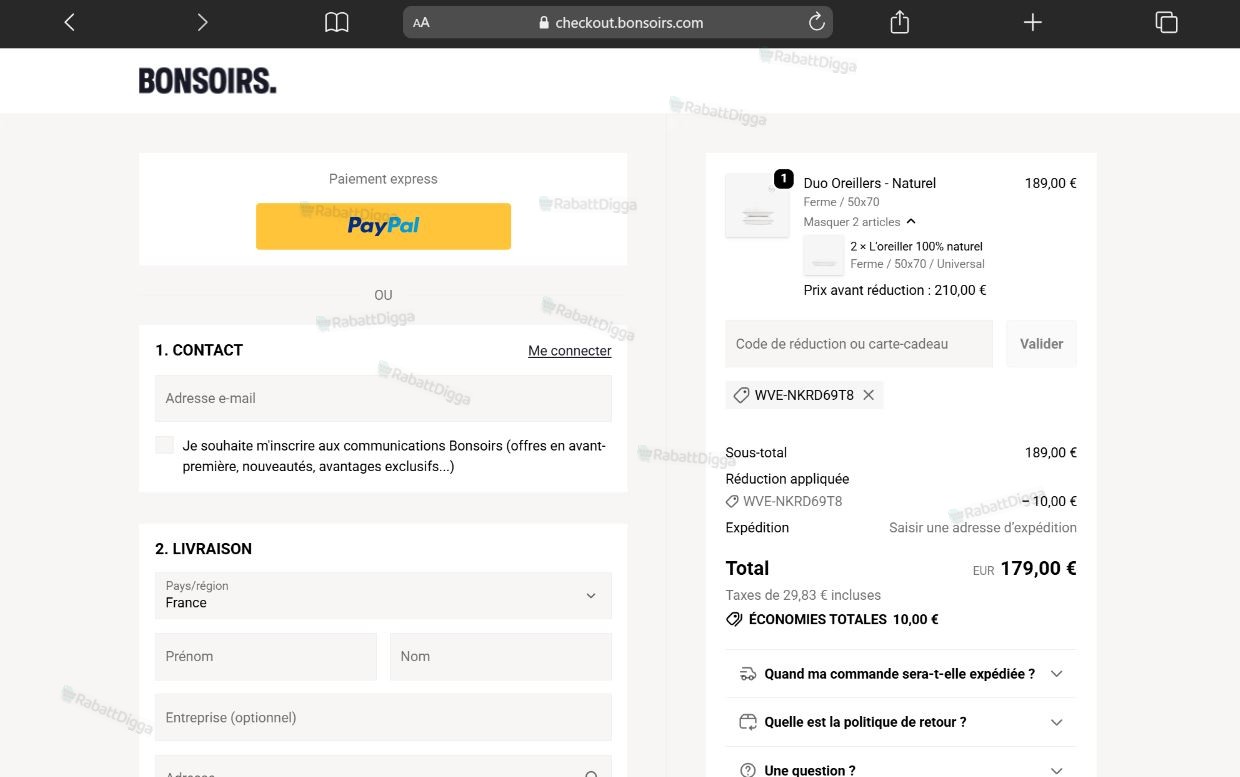This screenshot has height=777, width=1240.
Task: Click the Total amount 179,00 €
Action: point(1038,568)
